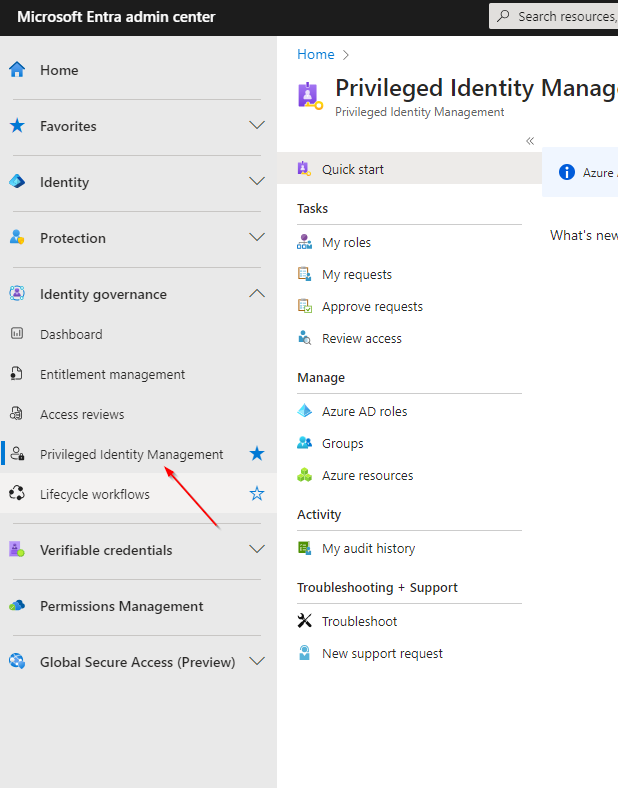Unfavorite Privileged Identity Management with filled star

(x=257, y=453)
